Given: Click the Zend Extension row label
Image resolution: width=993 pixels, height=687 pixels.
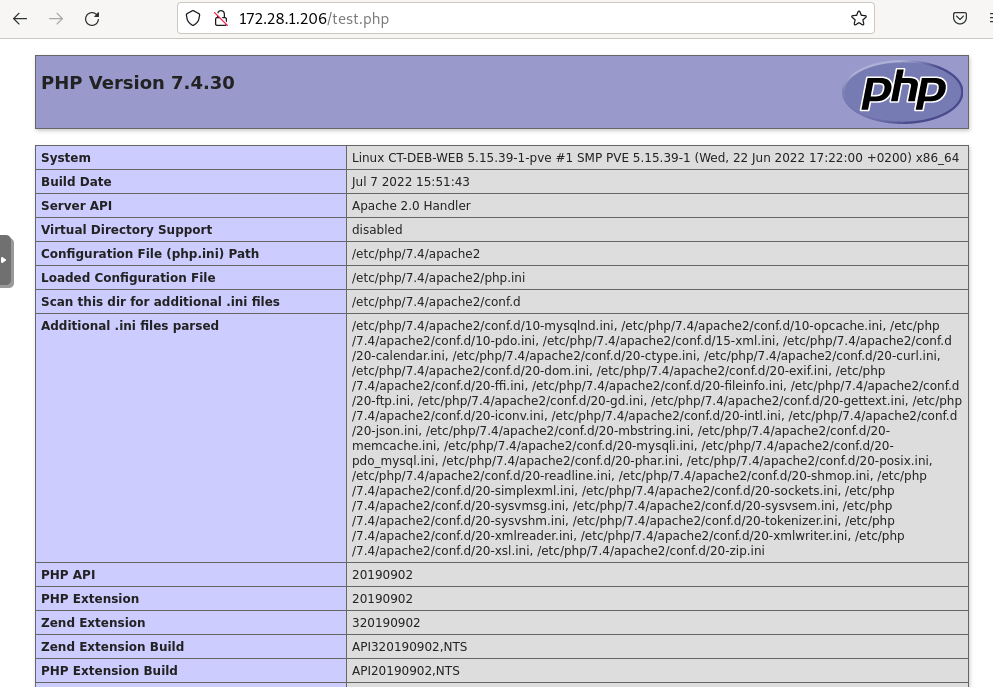Looking at the screenshot, I should click(93, 623).
